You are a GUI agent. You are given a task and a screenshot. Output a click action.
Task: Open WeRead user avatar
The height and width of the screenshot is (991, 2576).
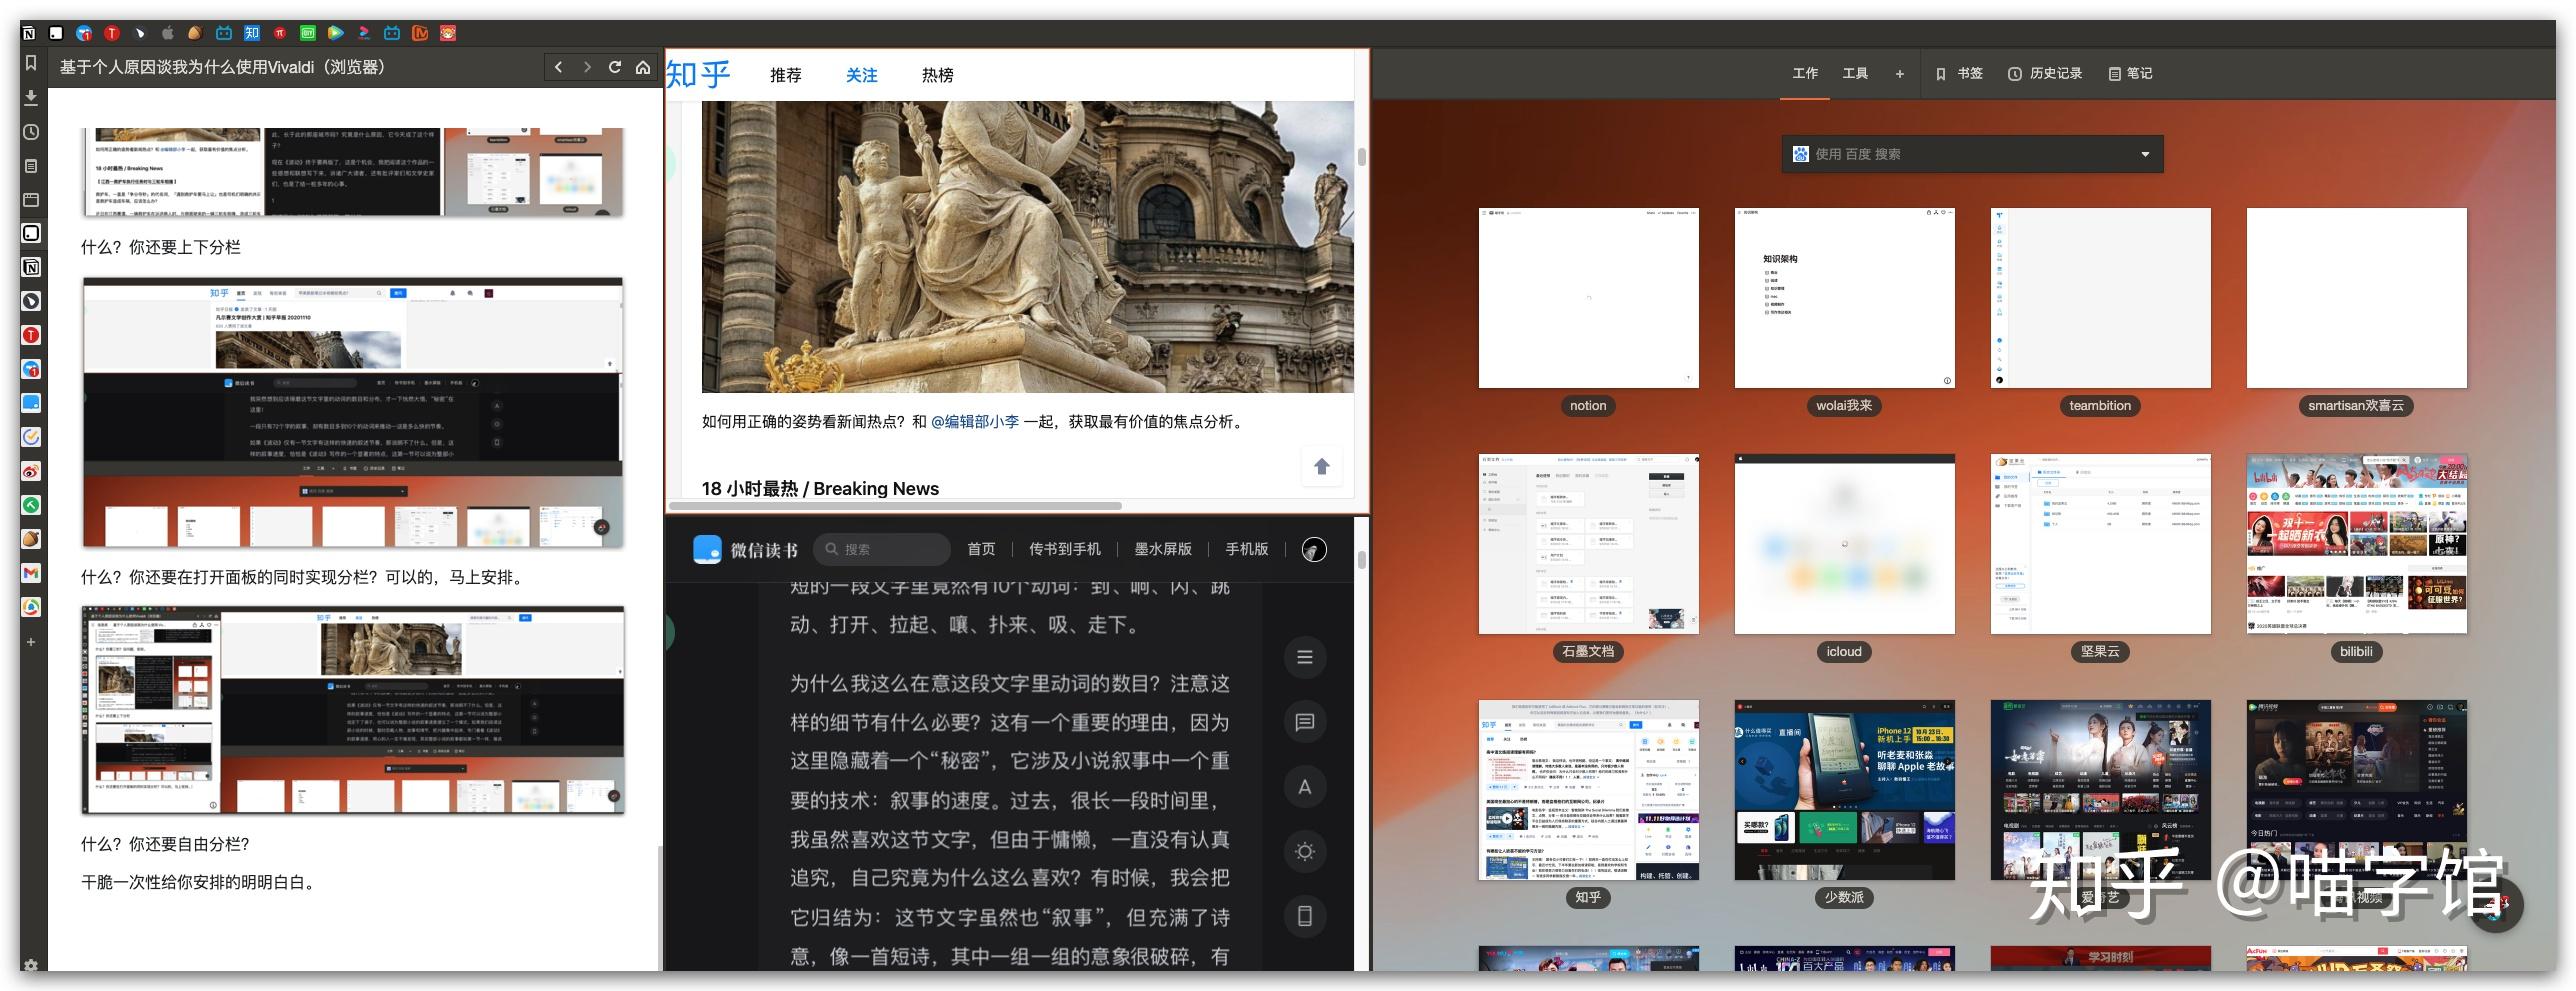[1314, 549]
